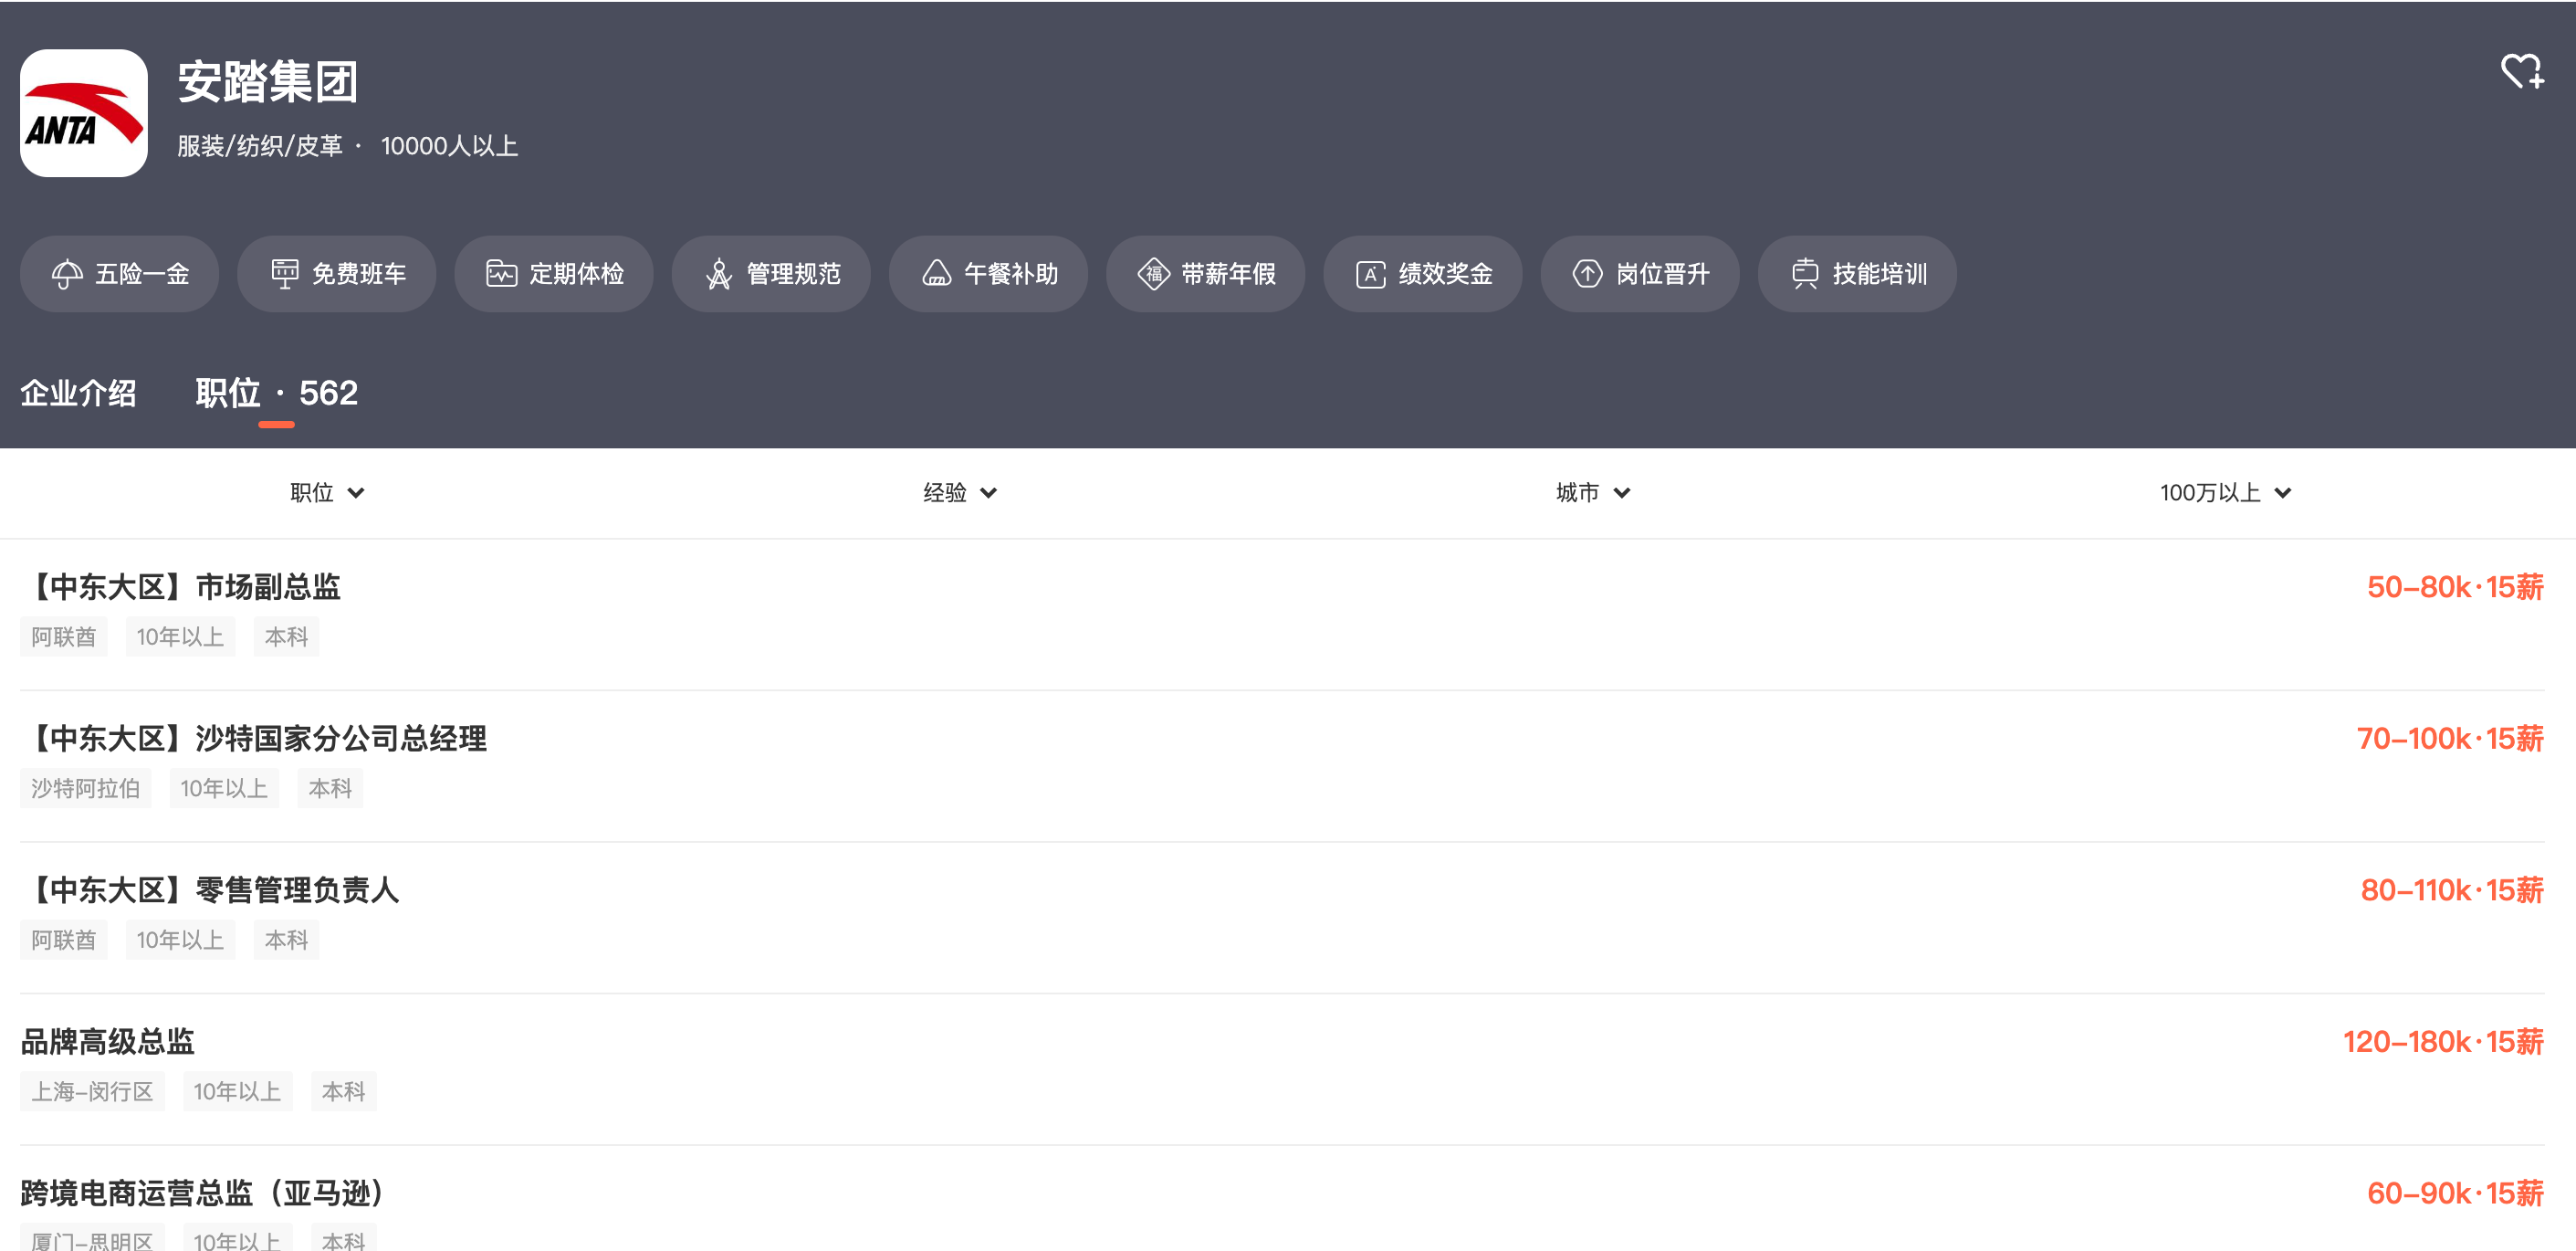Click the ANTA company logo

coord(84,113)
